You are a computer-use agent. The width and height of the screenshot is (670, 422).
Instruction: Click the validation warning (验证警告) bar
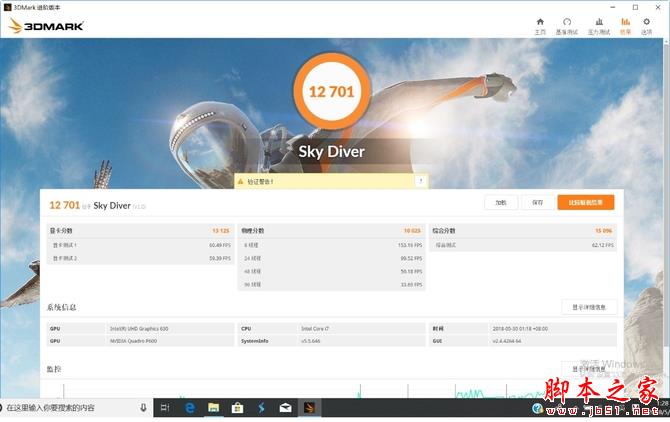pyautogui.click(x=331, y=182)
